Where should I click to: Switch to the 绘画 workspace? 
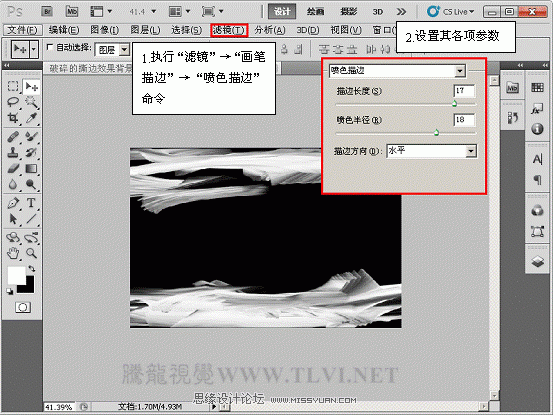click(315, 12)
